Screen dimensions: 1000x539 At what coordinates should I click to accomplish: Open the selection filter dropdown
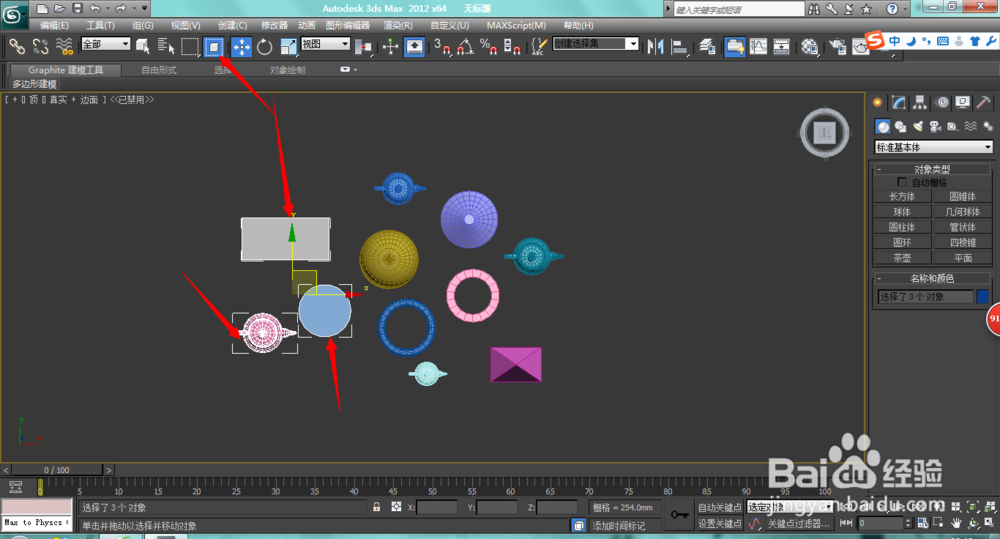pyautogui.click(x=106, y=44)
